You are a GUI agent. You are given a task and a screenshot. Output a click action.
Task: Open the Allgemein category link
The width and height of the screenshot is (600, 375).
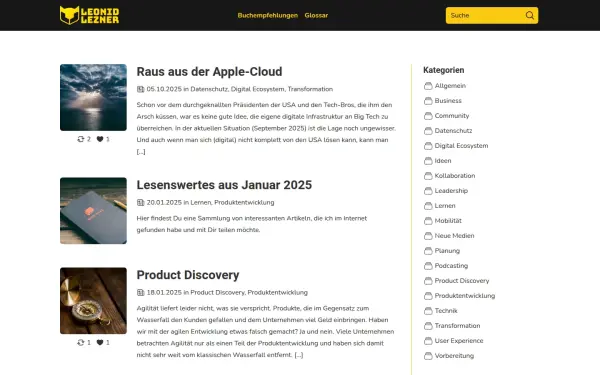[x=450, y=86]
